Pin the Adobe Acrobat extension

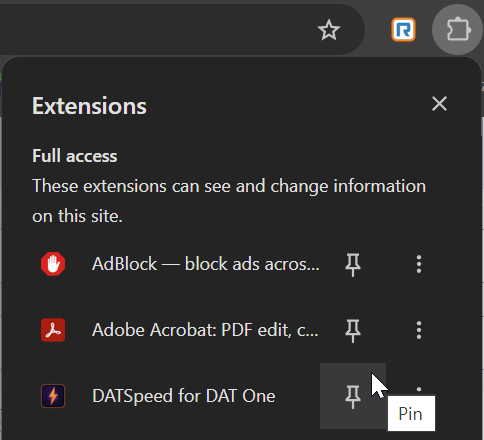[x=353, y=330]
